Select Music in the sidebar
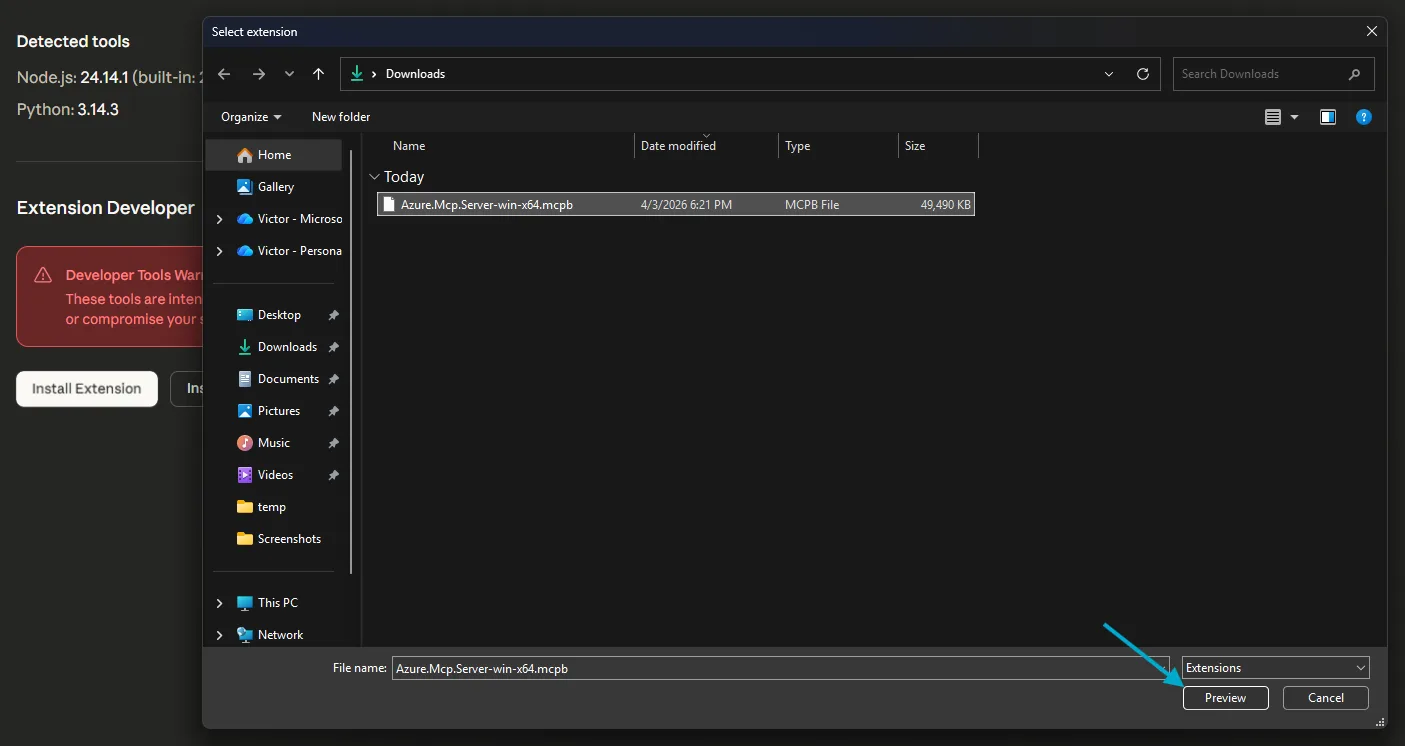The image size is (1405, 746). tap(272, 442)
